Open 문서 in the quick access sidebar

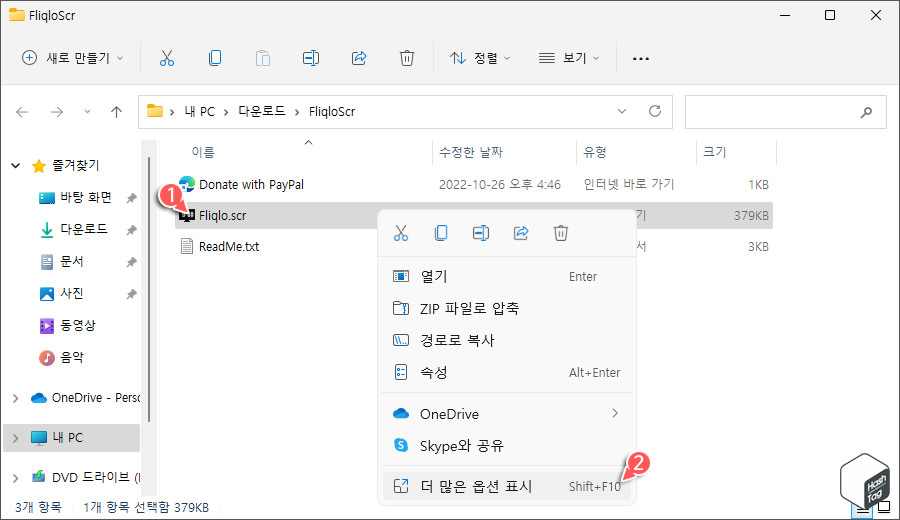point(71,262)
